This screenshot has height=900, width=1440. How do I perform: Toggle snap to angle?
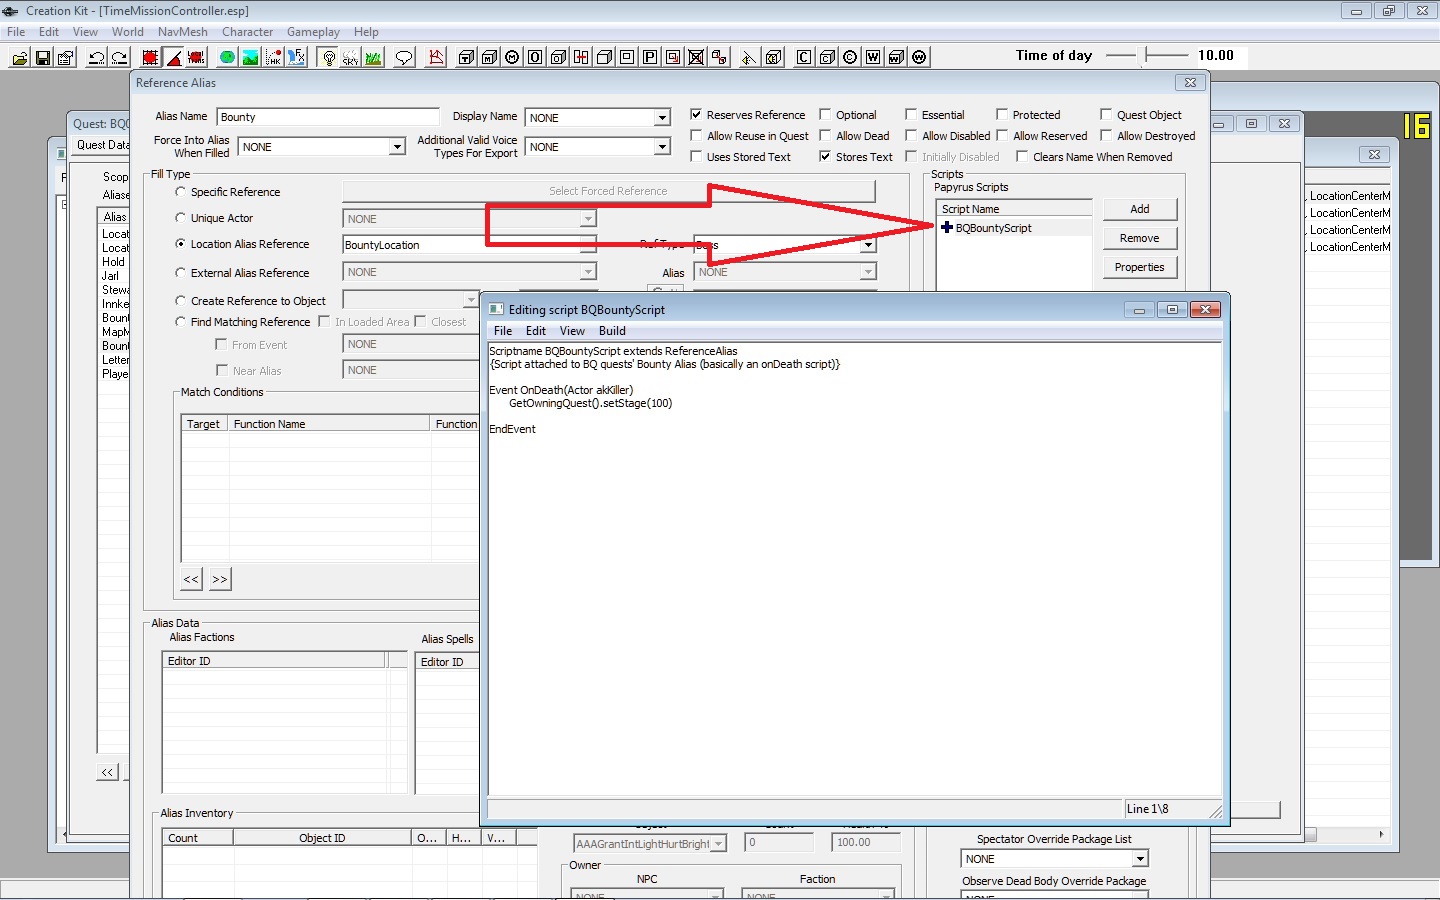pos(172,57)
